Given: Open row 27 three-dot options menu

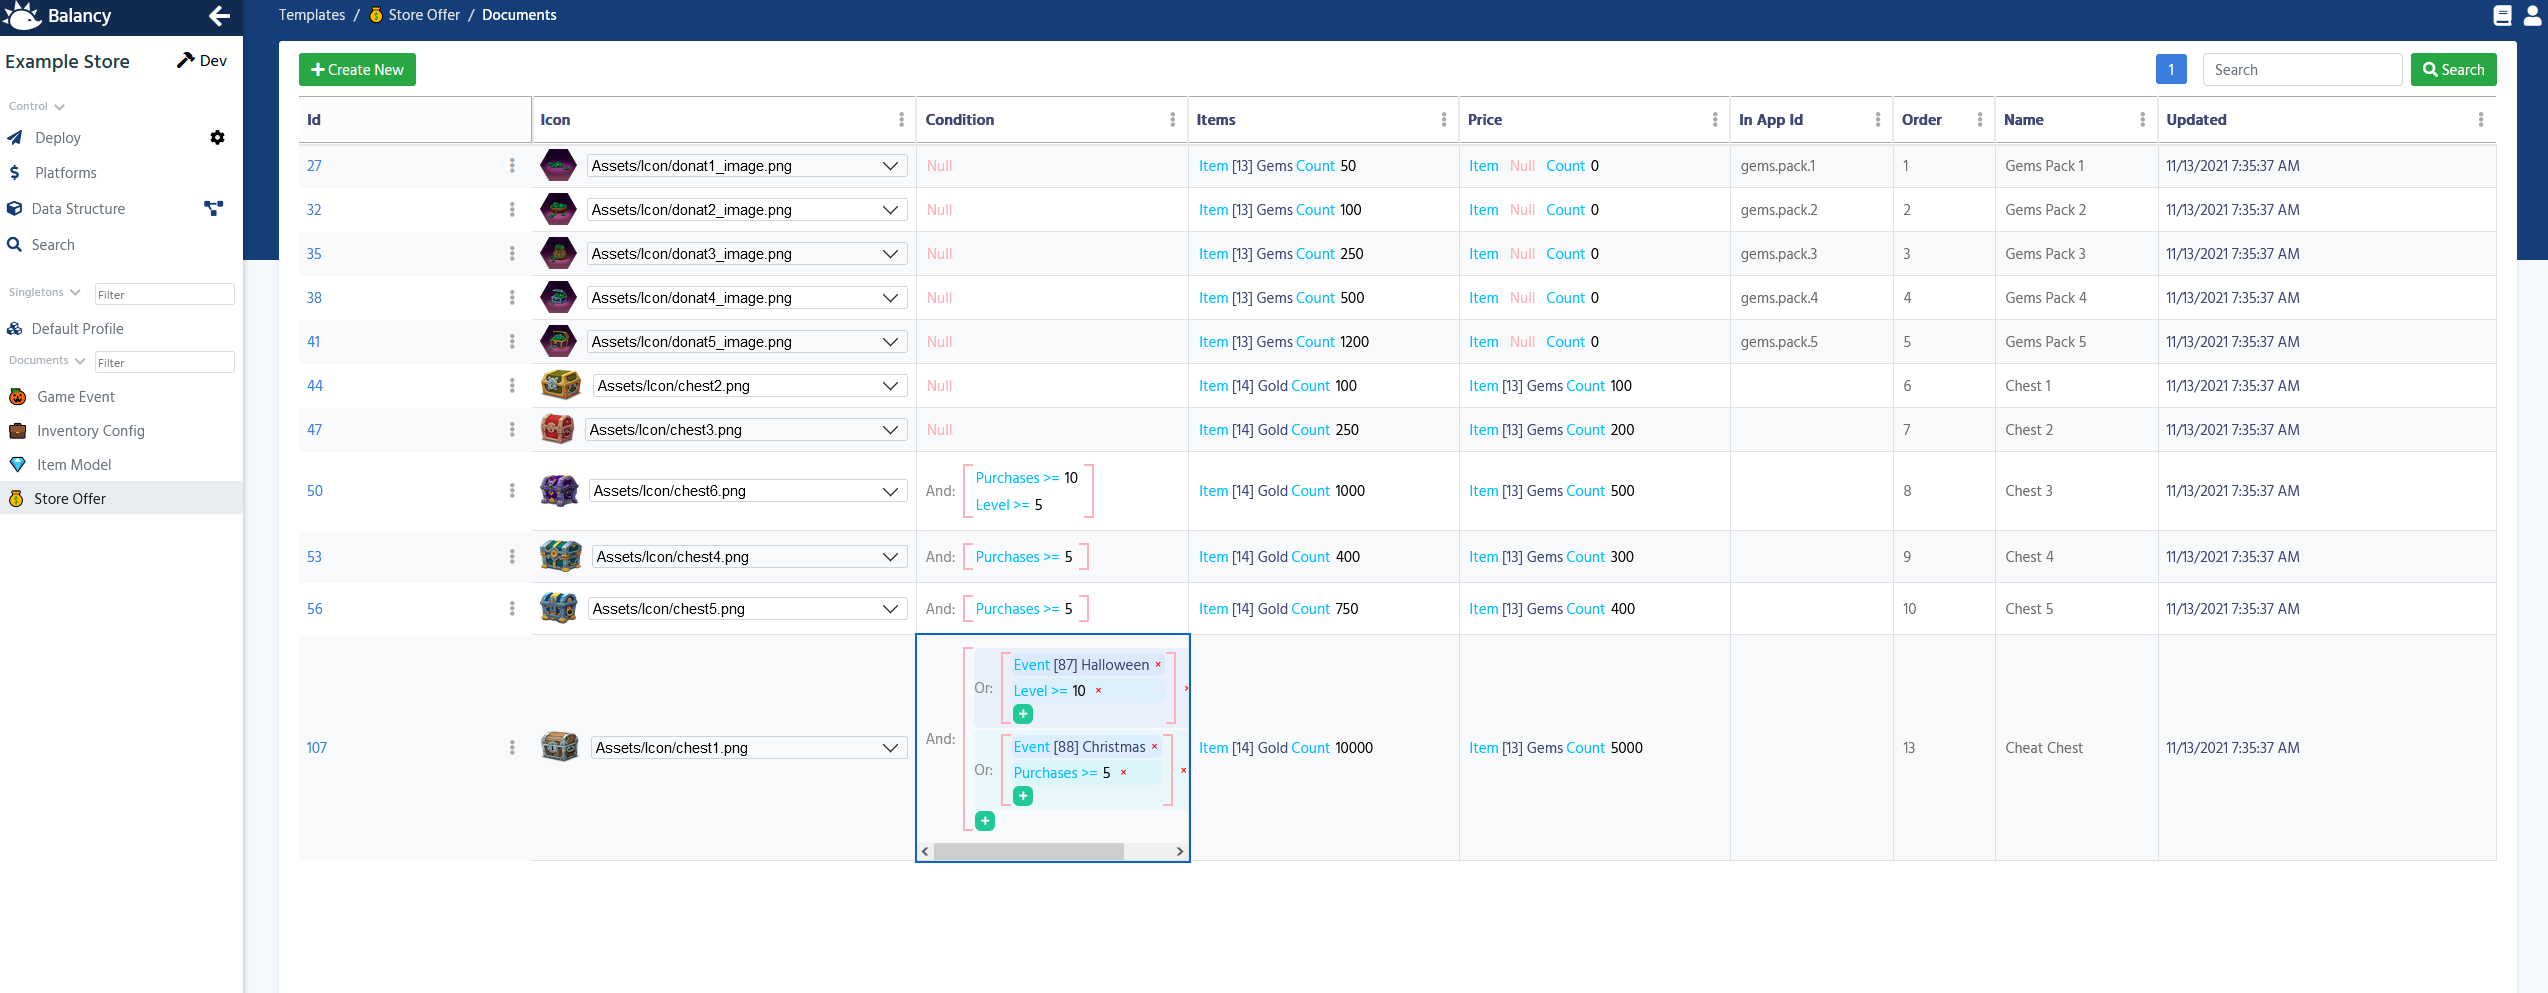Looking at the screenshot, I should [x=512, y=166].
